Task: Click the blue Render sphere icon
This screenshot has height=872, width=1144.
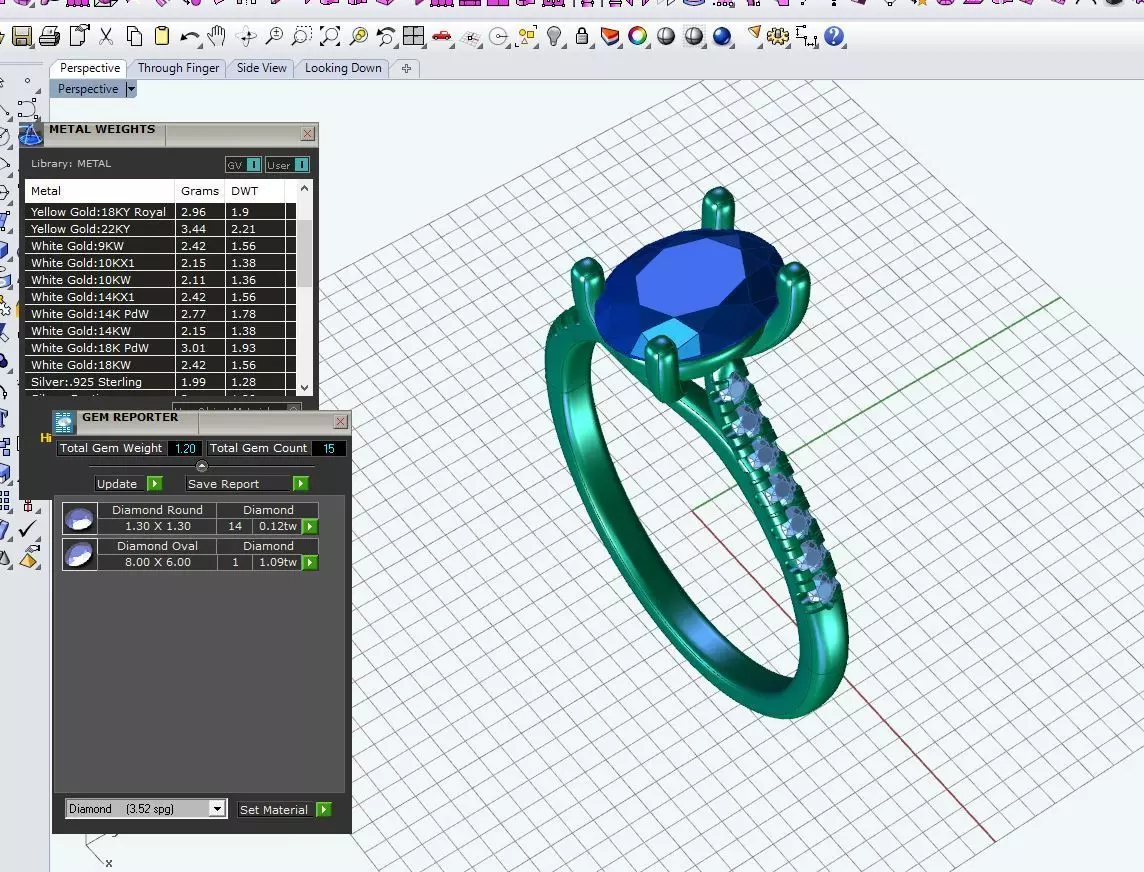Action: (722, 36)
